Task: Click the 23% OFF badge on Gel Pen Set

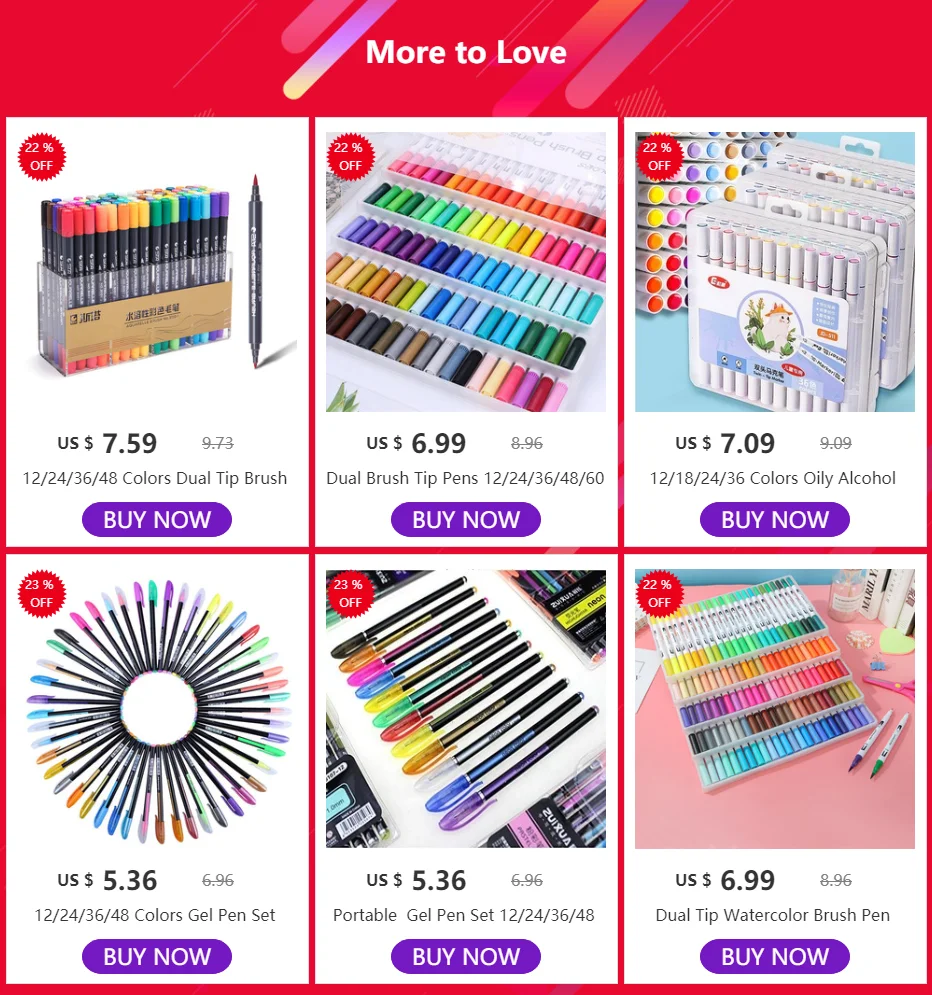Action: pos(41,593)
